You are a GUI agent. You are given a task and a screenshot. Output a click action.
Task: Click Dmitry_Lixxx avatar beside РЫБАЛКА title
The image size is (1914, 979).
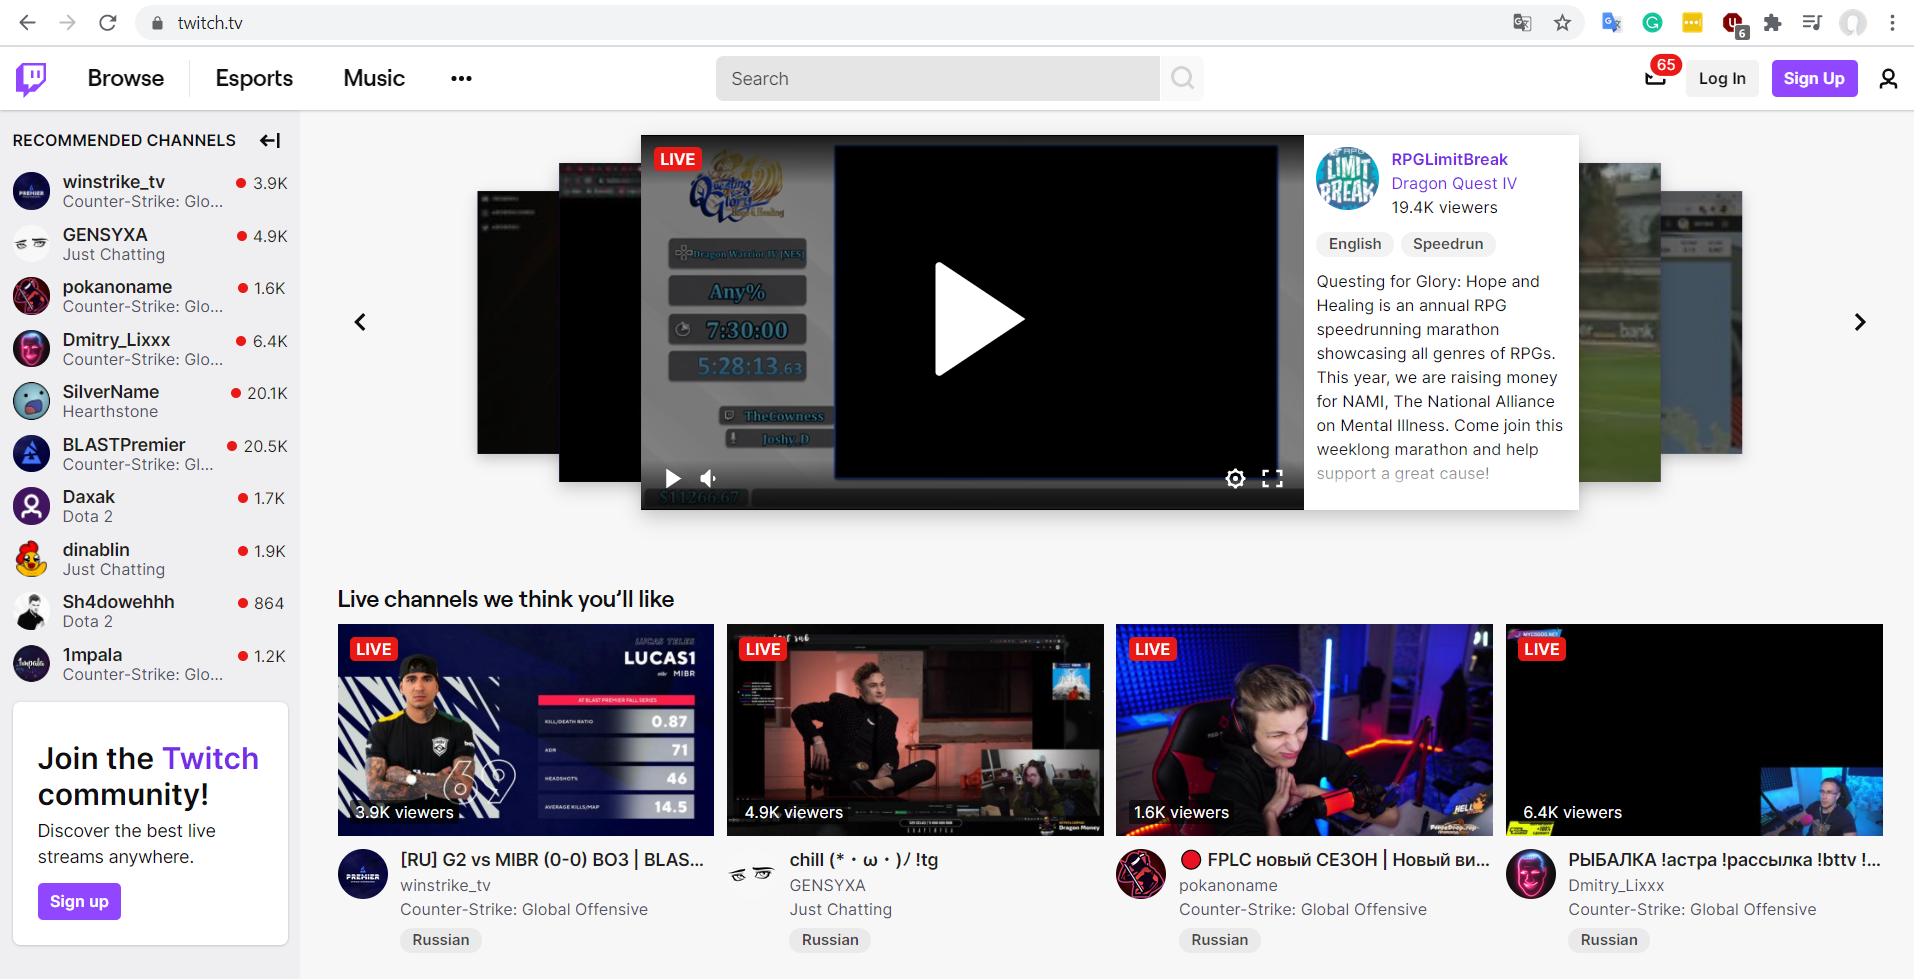click(x=1531, y=874)
